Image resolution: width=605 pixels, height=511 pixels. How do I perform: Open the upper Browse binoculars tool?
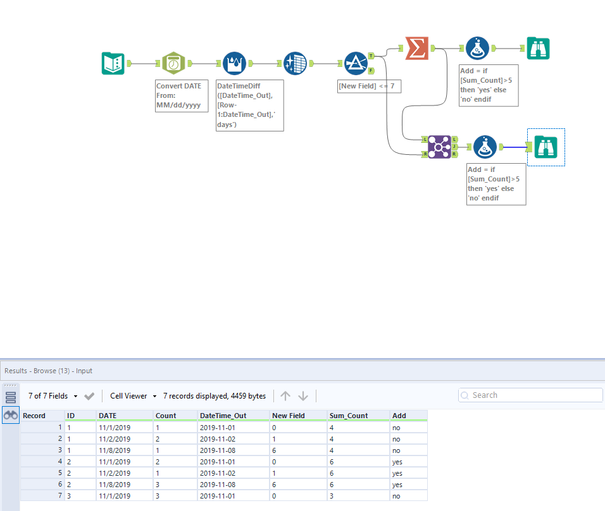click(538, 48)
